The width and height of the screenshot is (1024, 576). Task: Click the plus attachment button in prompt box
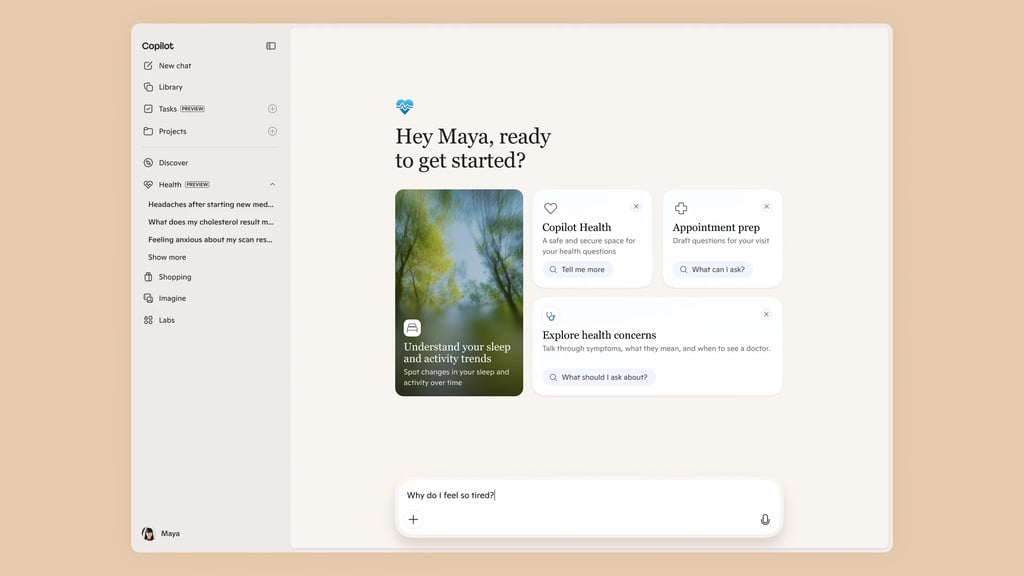pyautogui.click(x=413, y=519)
